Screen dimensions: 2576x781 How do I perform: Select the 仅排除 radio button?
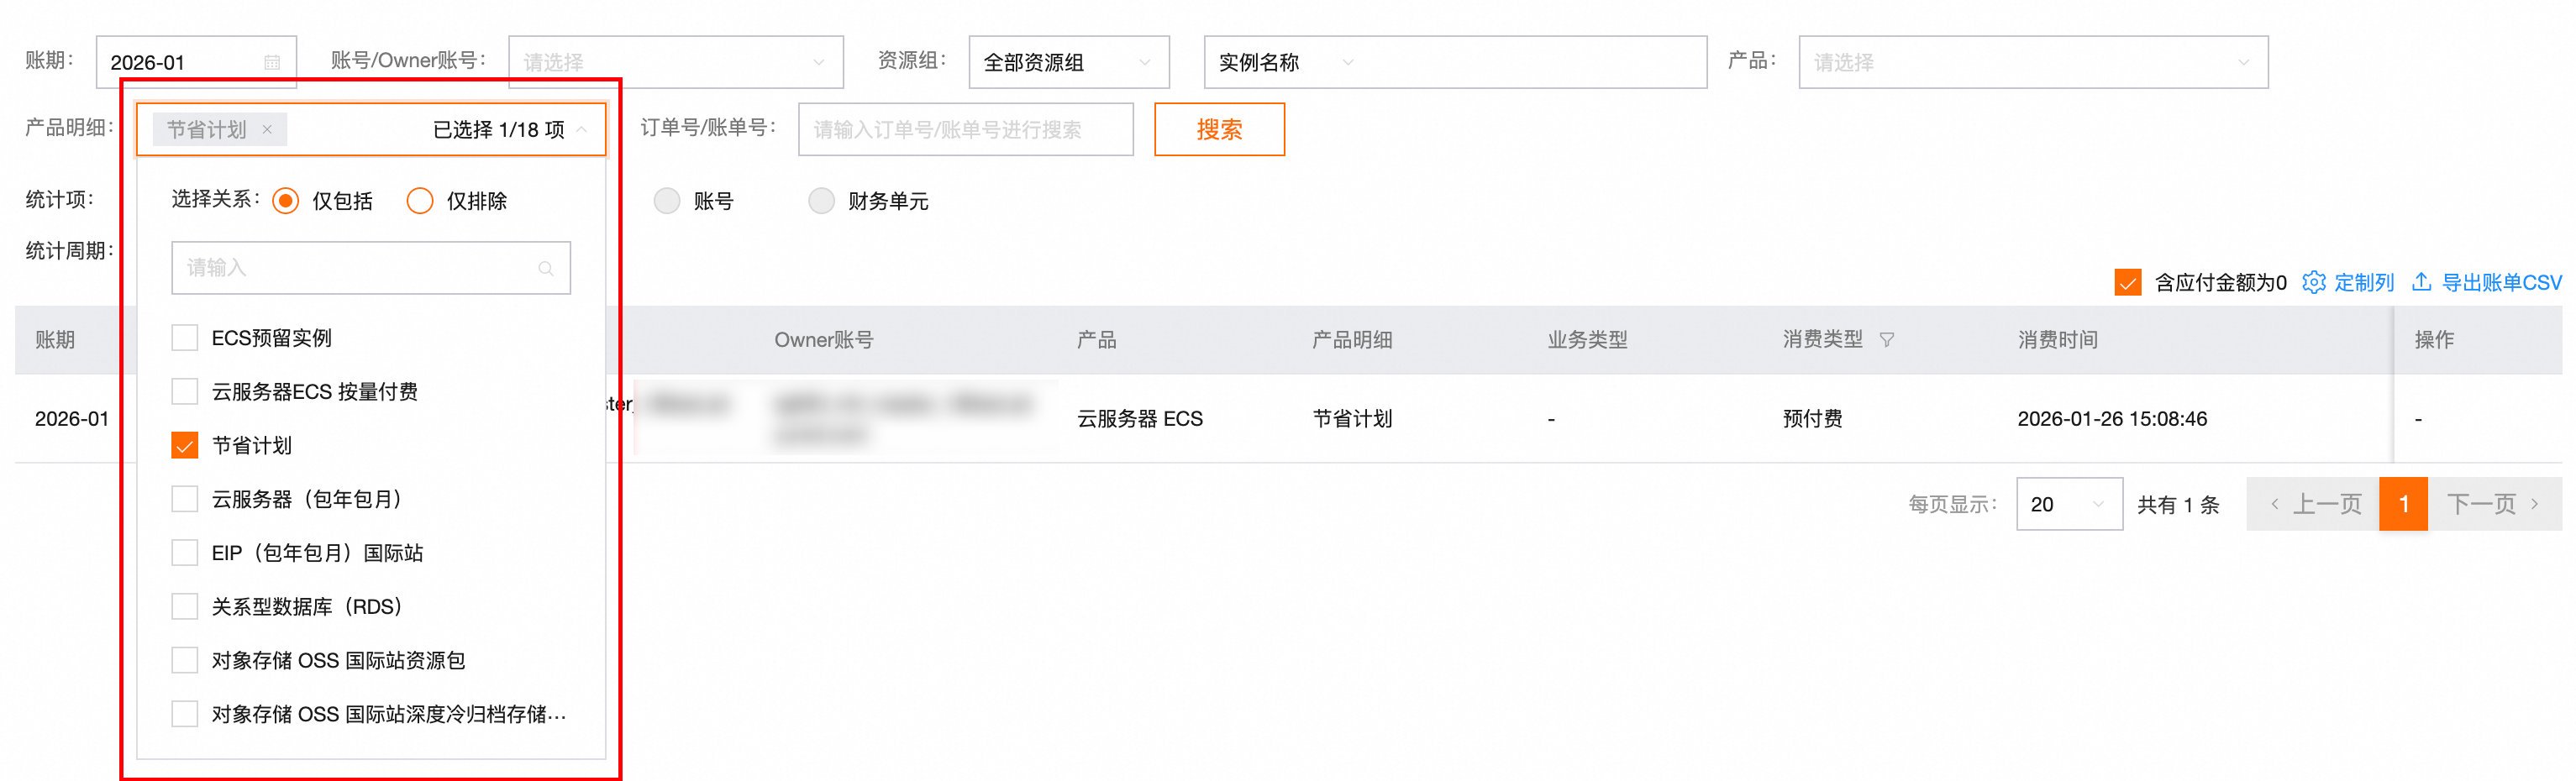420,201
